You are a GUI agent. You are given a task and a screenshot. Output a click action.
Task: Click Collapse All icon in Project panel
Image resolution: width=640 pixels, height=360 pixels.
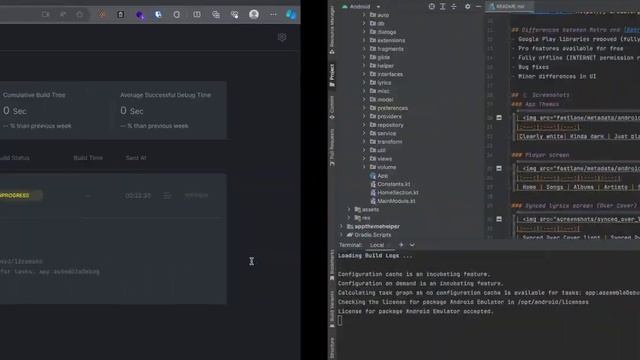point(453,6)
